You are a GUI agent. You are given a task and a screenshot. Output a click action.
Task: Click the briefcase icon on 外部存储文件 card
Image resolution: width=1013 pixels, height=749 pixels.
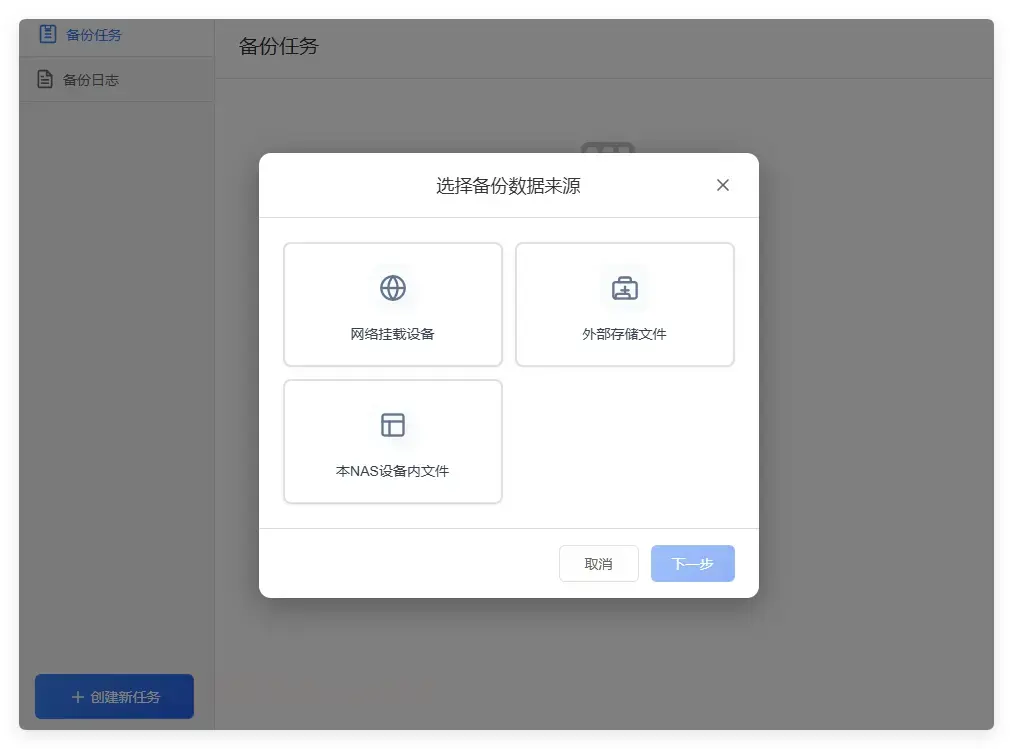click(x=624, y=286)
